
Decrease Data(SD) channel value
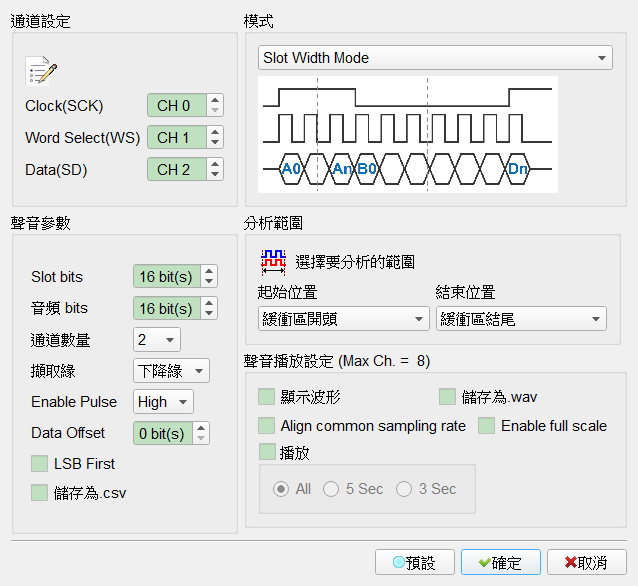pyautogui.click(x=215, y=174)
